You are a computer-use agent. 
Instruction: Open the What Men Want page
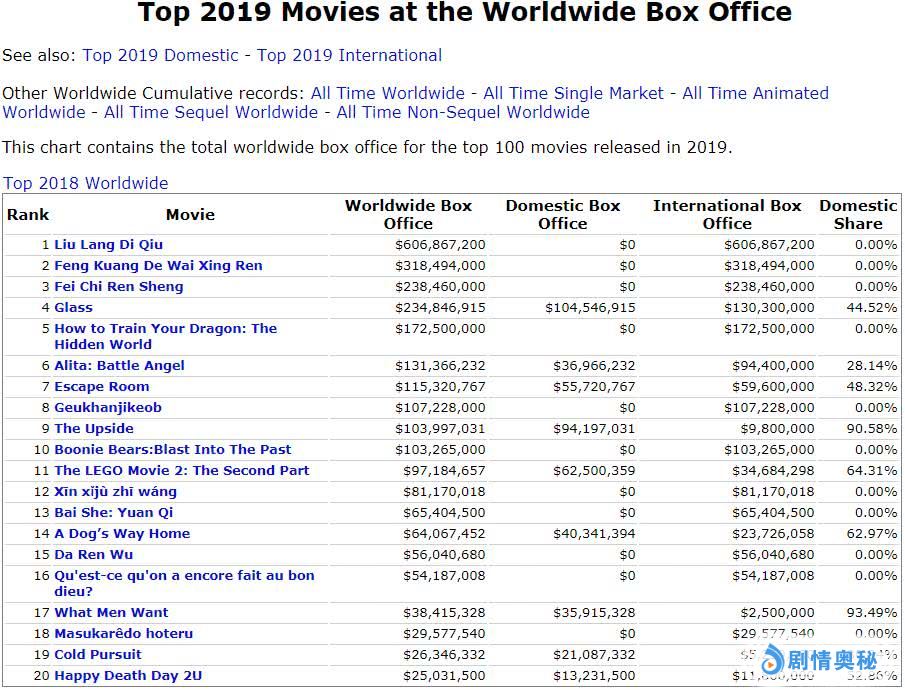[x=111, y=612]
